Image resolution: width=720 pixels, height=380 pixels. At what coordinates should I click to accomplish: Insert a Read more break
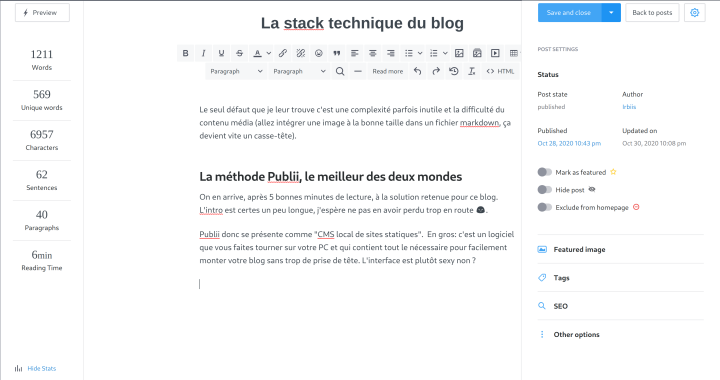point(388,71)
